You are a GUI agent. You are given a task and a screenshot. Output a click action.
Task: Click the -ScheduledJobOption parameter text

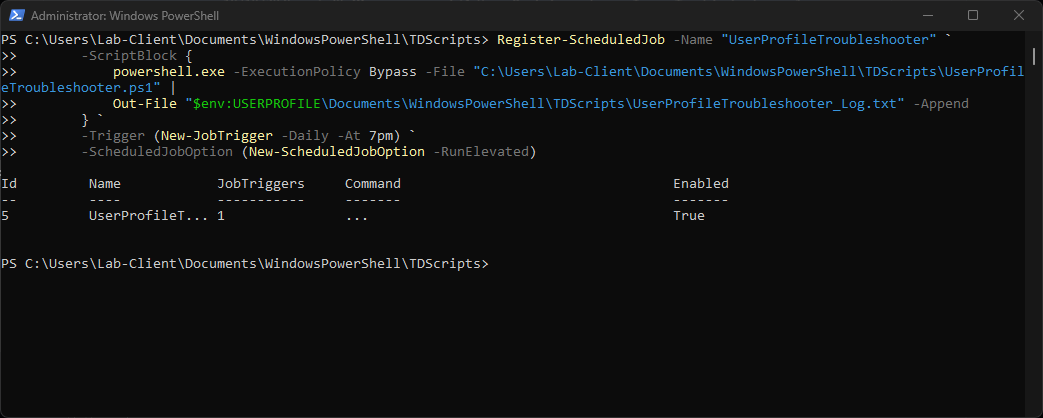click(x=157, y=152)
